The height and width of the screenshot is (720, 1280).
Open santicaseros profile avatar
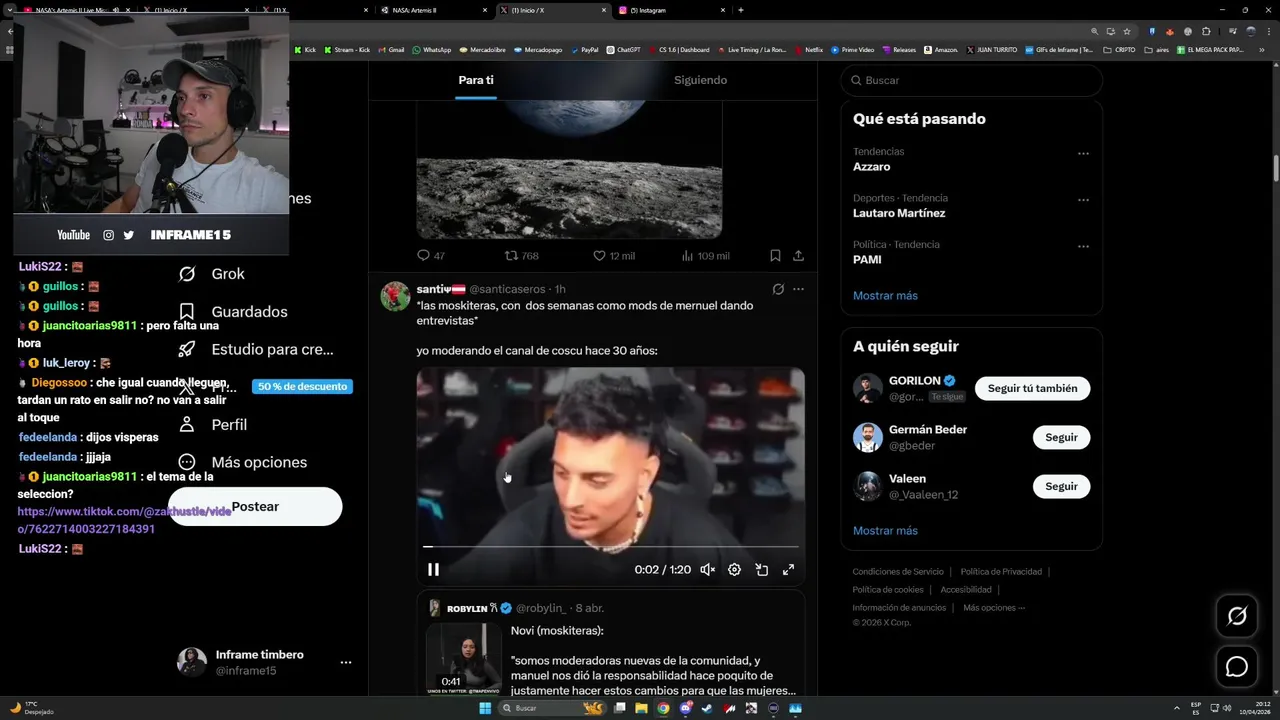click(x=395, y=296)
